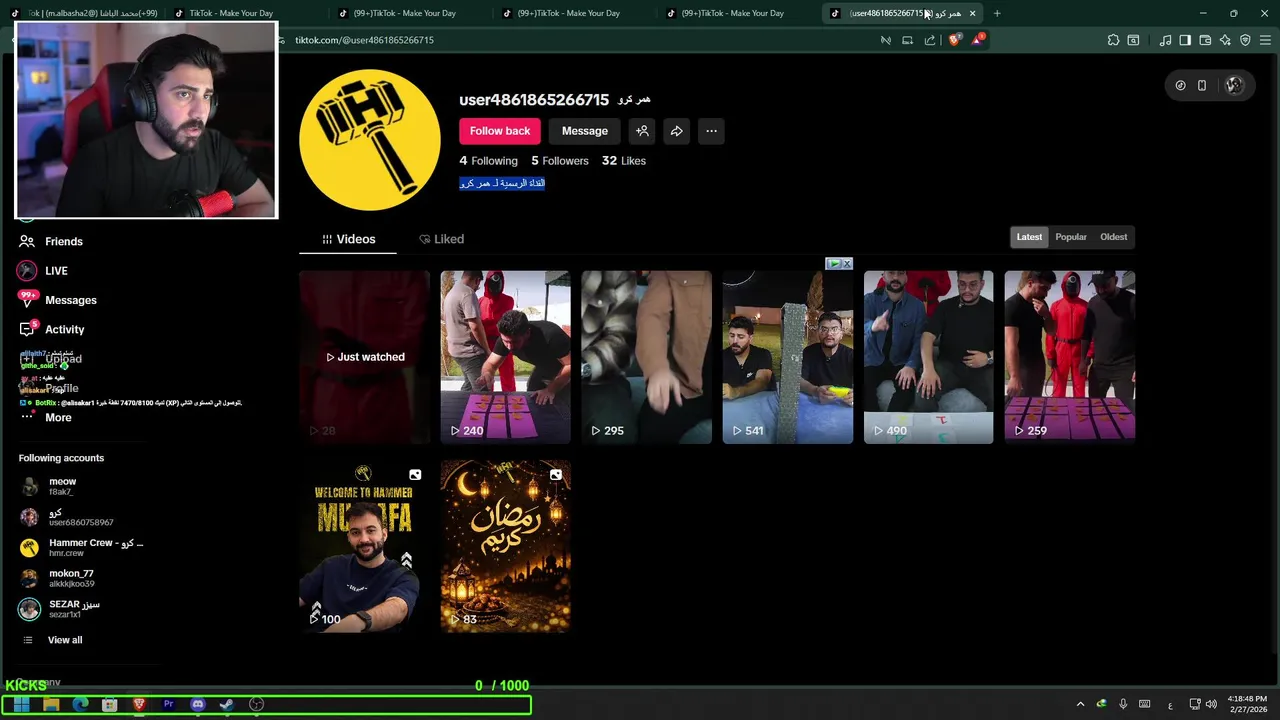Switch to the m.albasha2 TikTok browser tab
Viewport: 1280px width, 720px height.
point(83,13)
